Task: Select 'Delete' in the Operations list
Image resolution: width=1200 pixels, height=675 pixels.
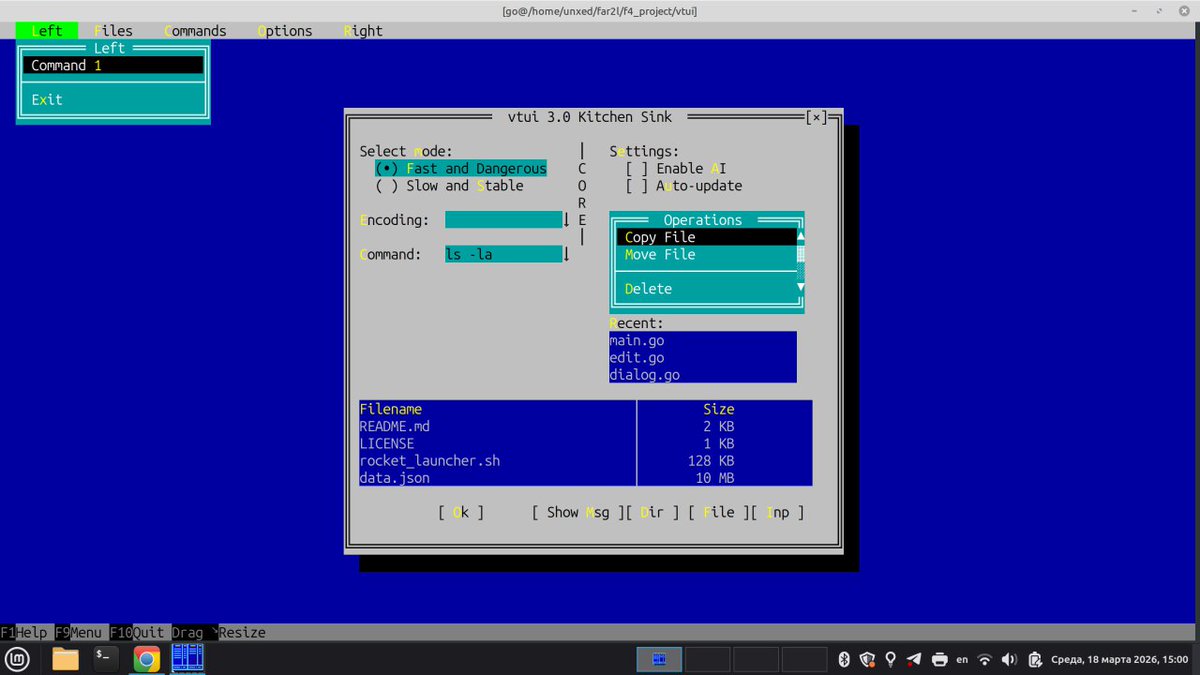Action: [x=706, y=288]
